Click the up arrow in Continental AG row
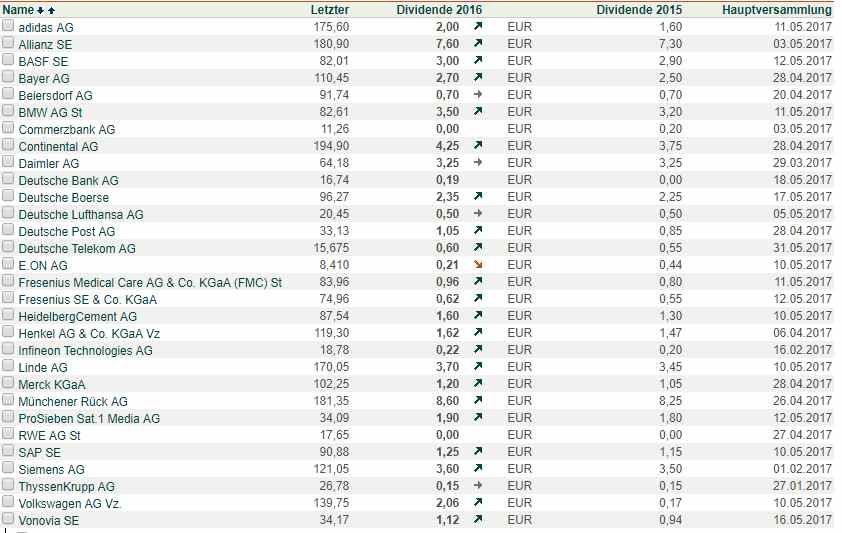 [478, 145]
